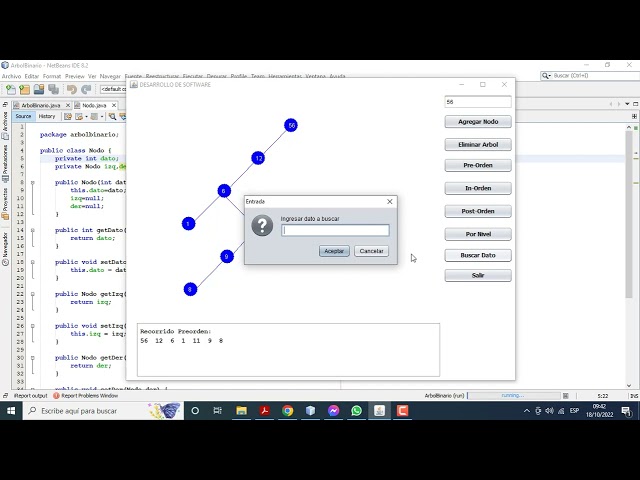Viewport: 640px width, 480px height.
Task: Click the running progress bar in status bar
Action: (514, 396)
